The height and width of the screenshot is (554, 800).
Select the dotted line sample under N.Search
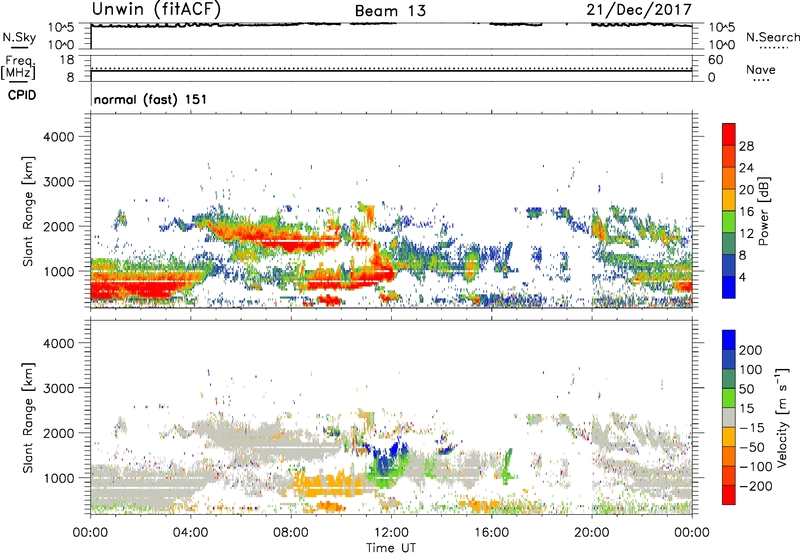point(774,48)
